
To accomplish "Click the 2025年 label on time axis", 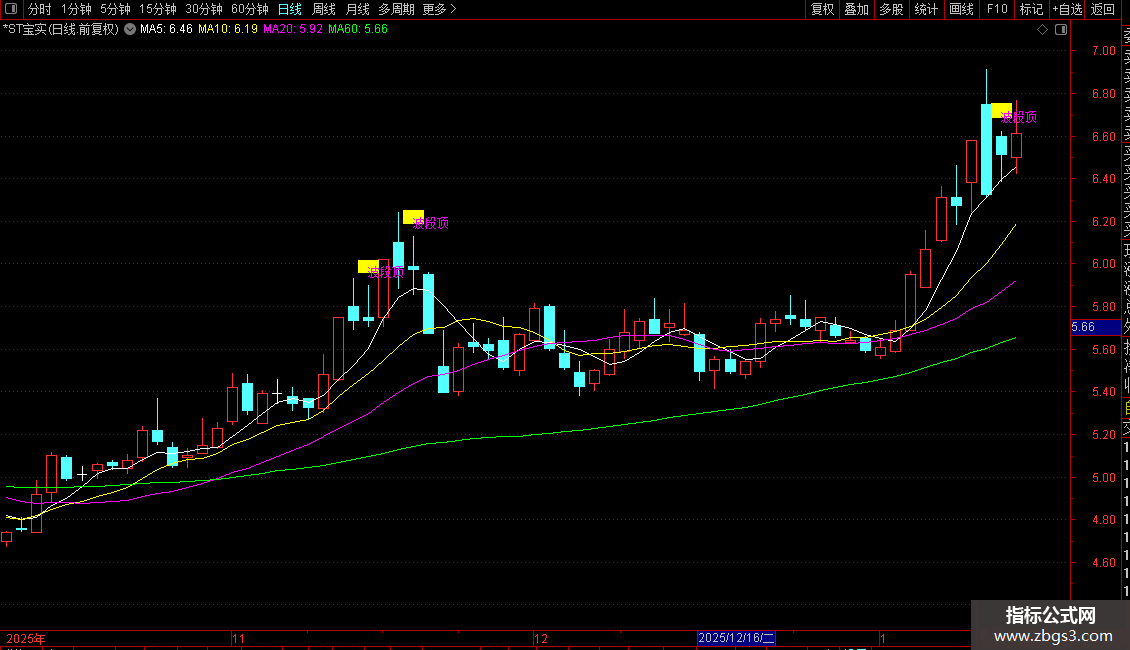I will coord(26,638).
